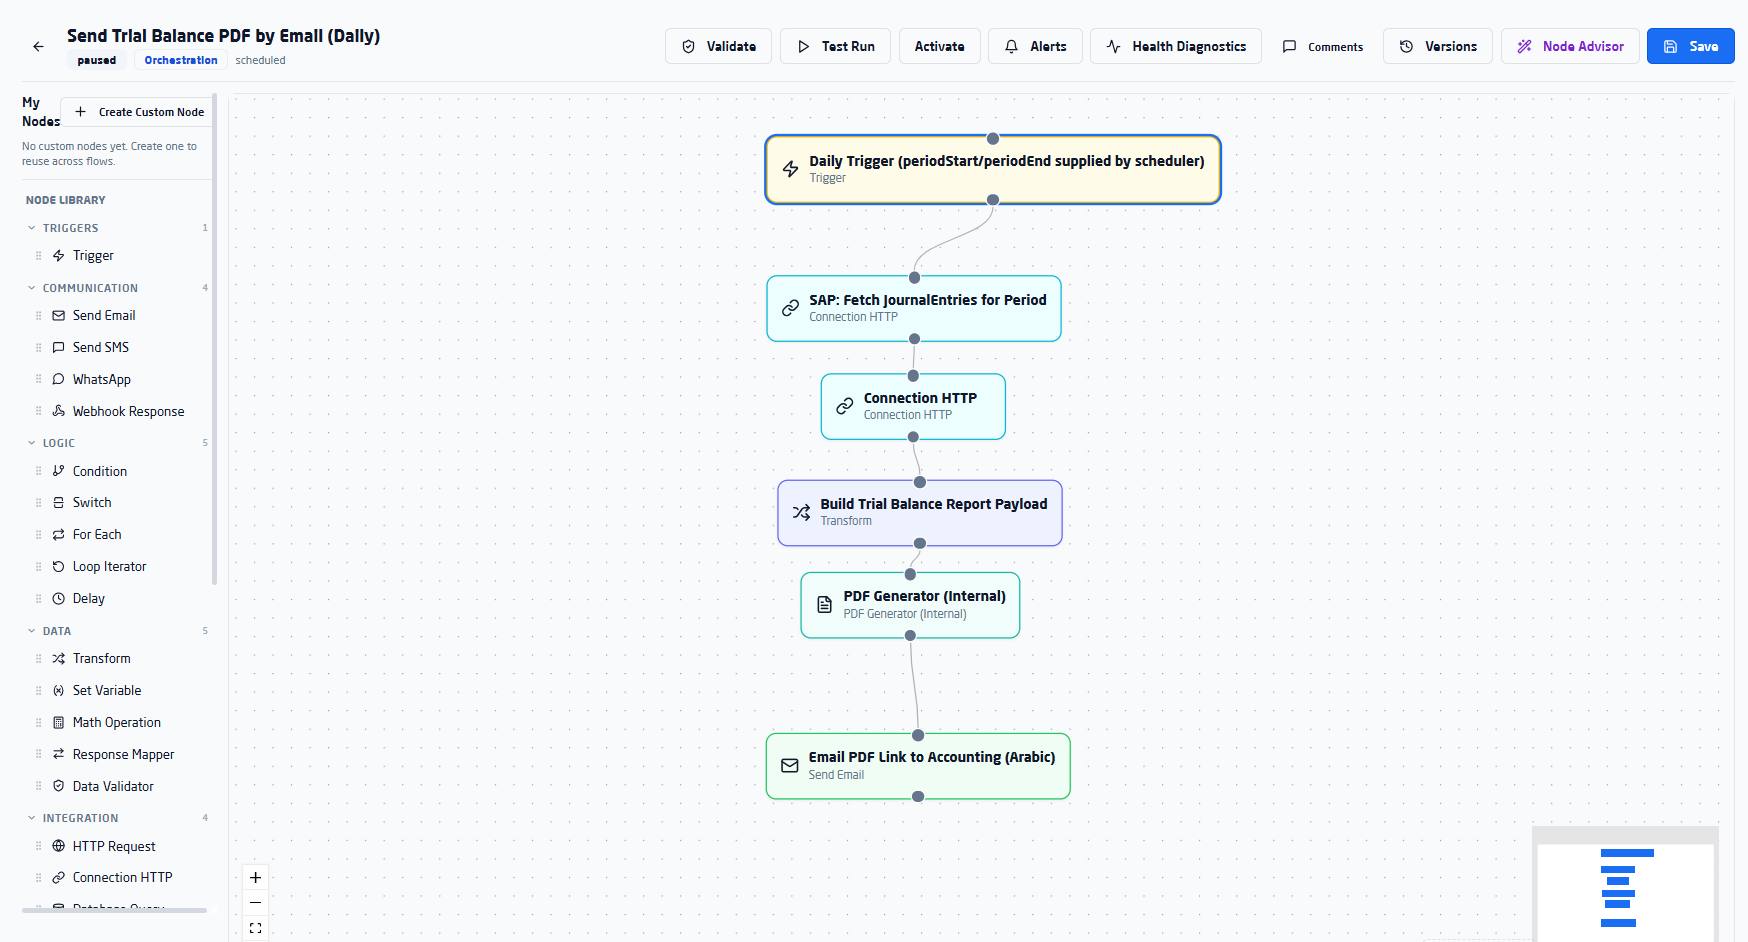Click the Comments speech bubble icon
This screenshot has width=1748, height=942.
click(x=1289, y=47)
